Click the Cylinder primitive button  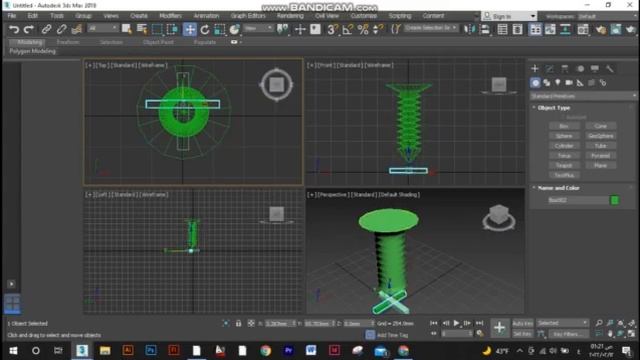564,146
